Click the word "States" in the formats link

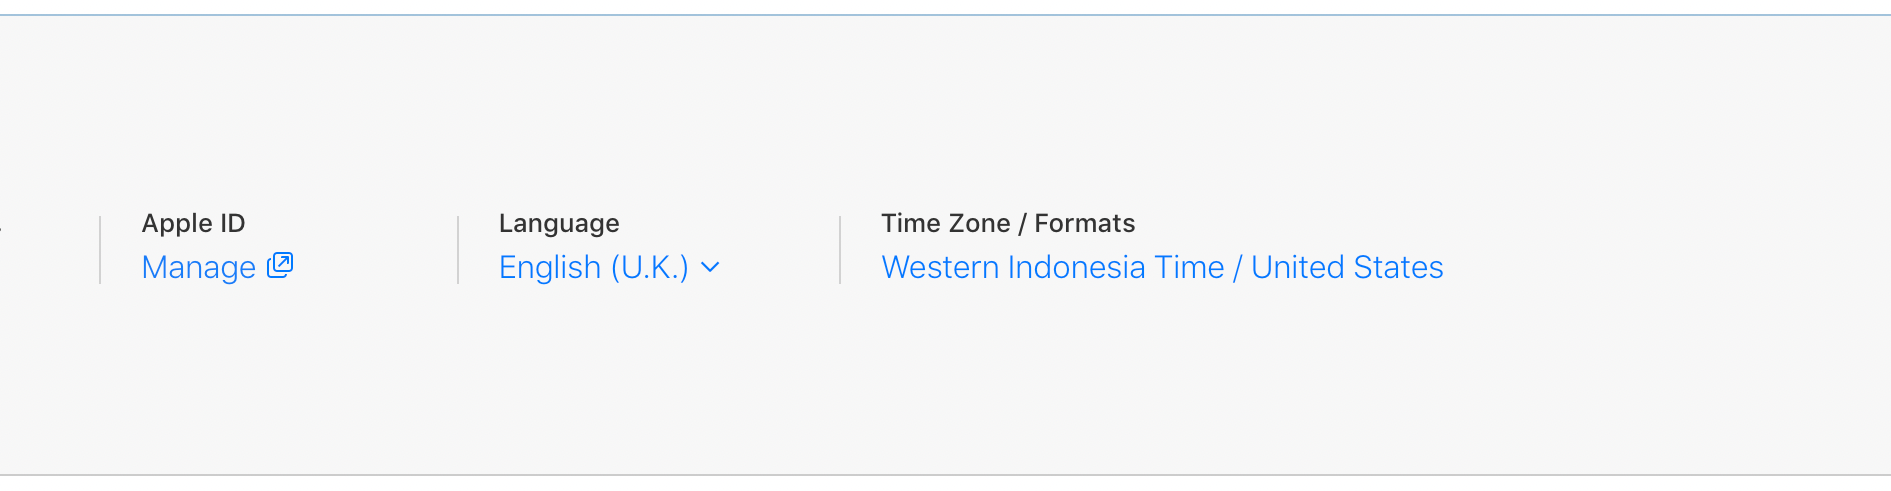point(1398,267)
